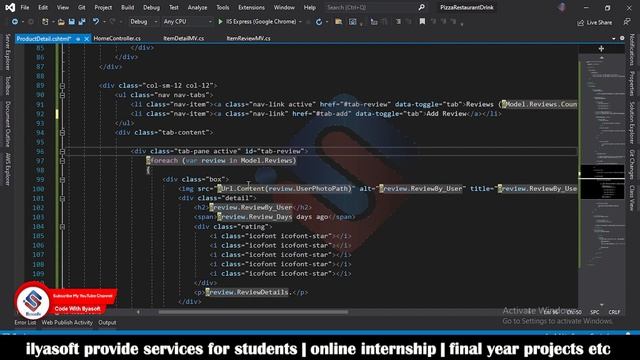
Task: Click the user account avatar
Action: 562,7
